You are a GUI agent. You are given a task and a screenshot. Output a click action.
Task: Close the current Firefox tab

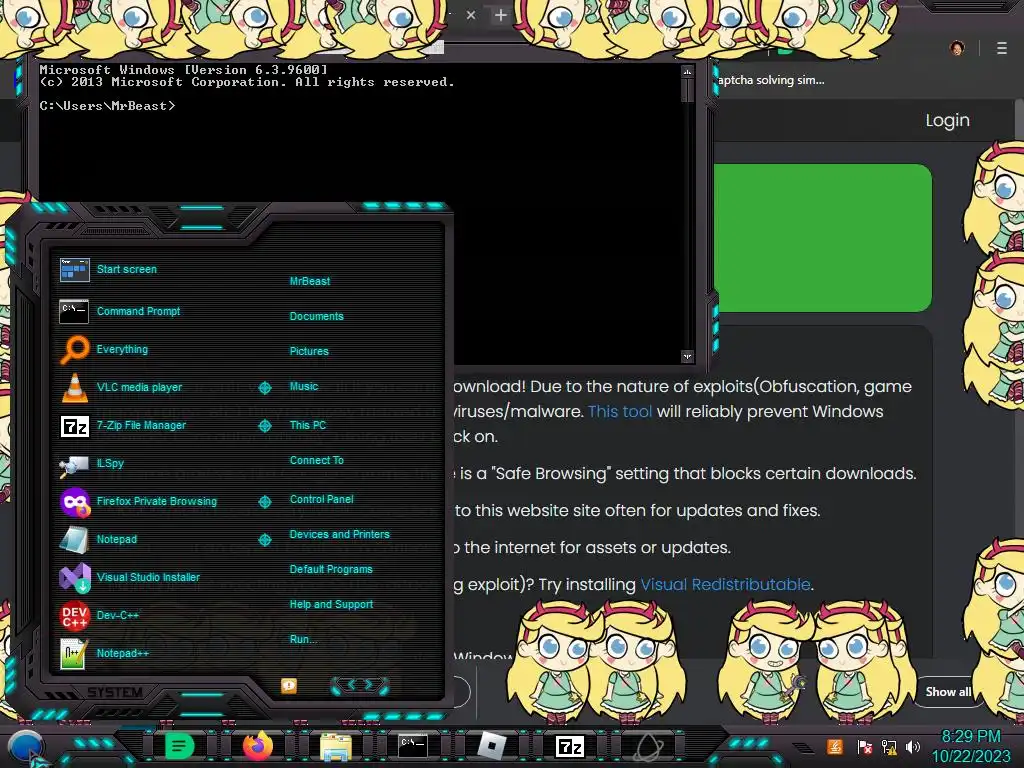tap(471, 15)
